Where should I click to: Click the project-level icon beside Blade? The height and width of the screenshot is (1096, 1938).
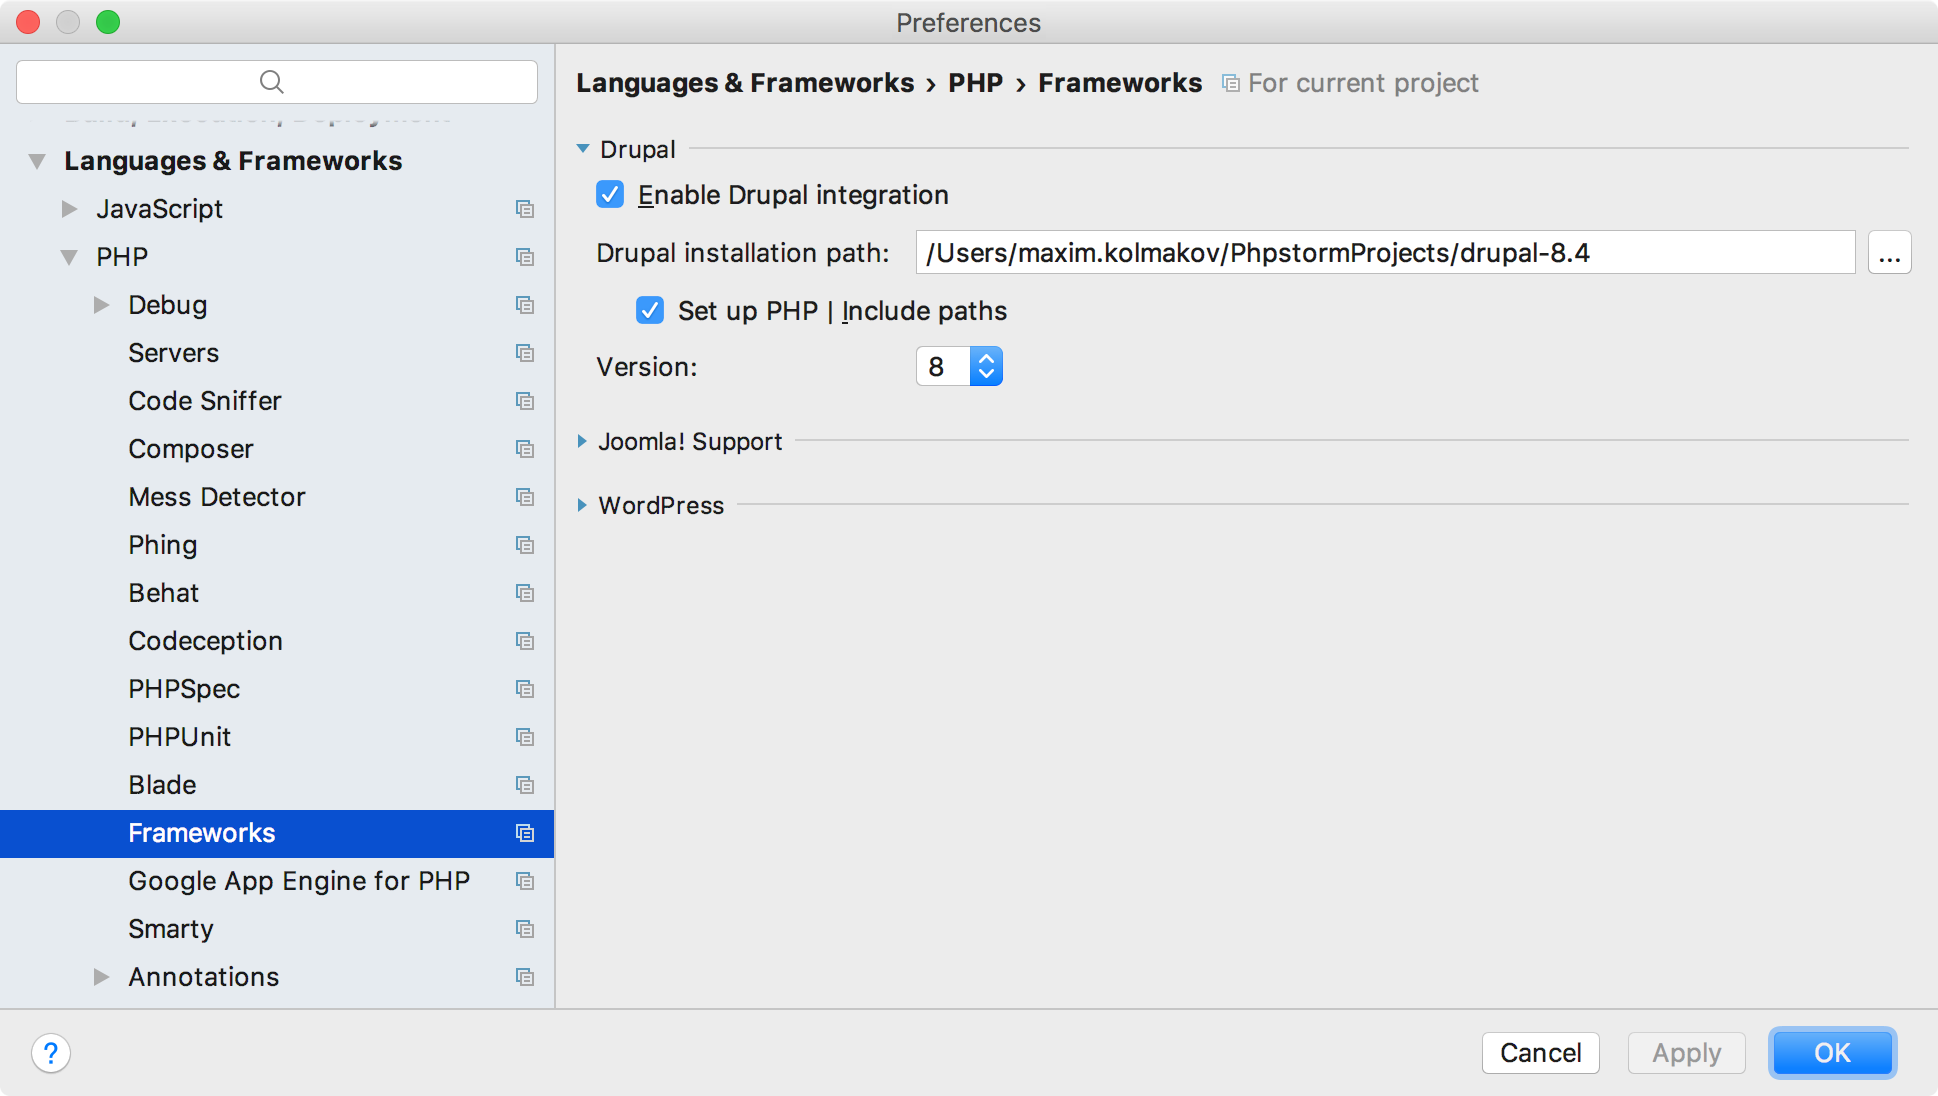524,785
